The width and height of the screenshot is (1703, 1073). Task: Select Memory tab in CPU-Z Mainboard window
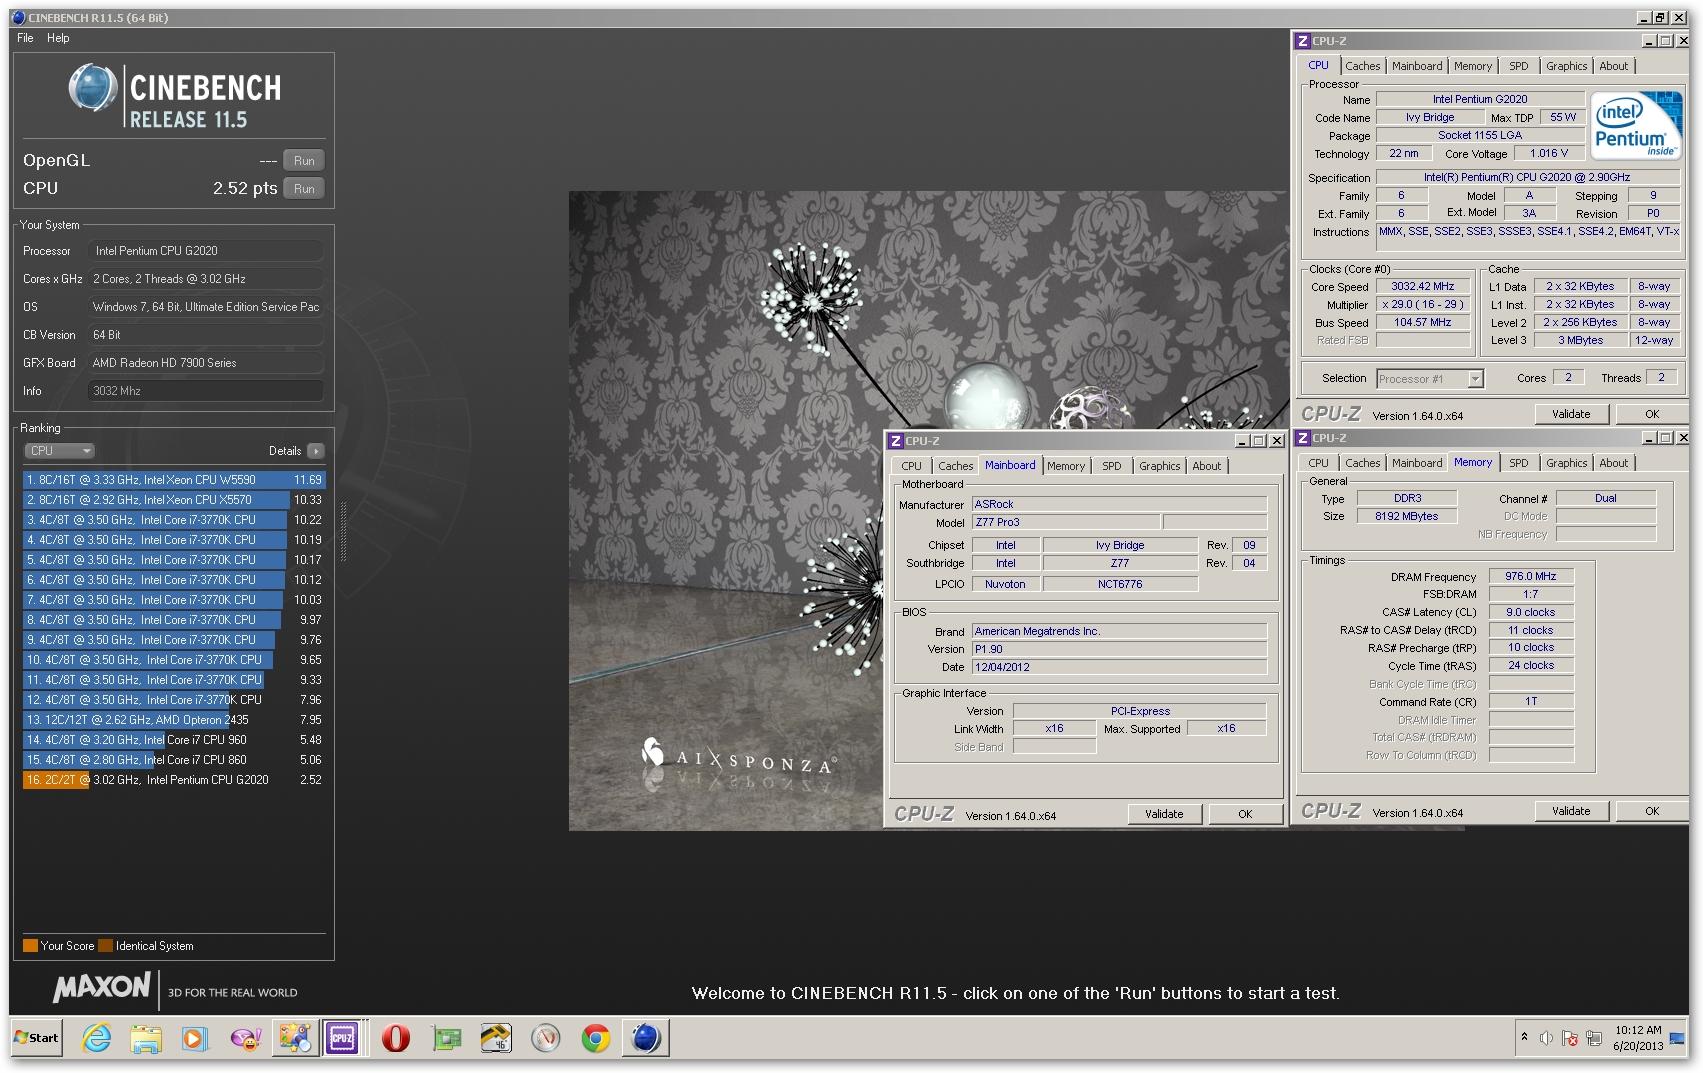point(1066,466)
